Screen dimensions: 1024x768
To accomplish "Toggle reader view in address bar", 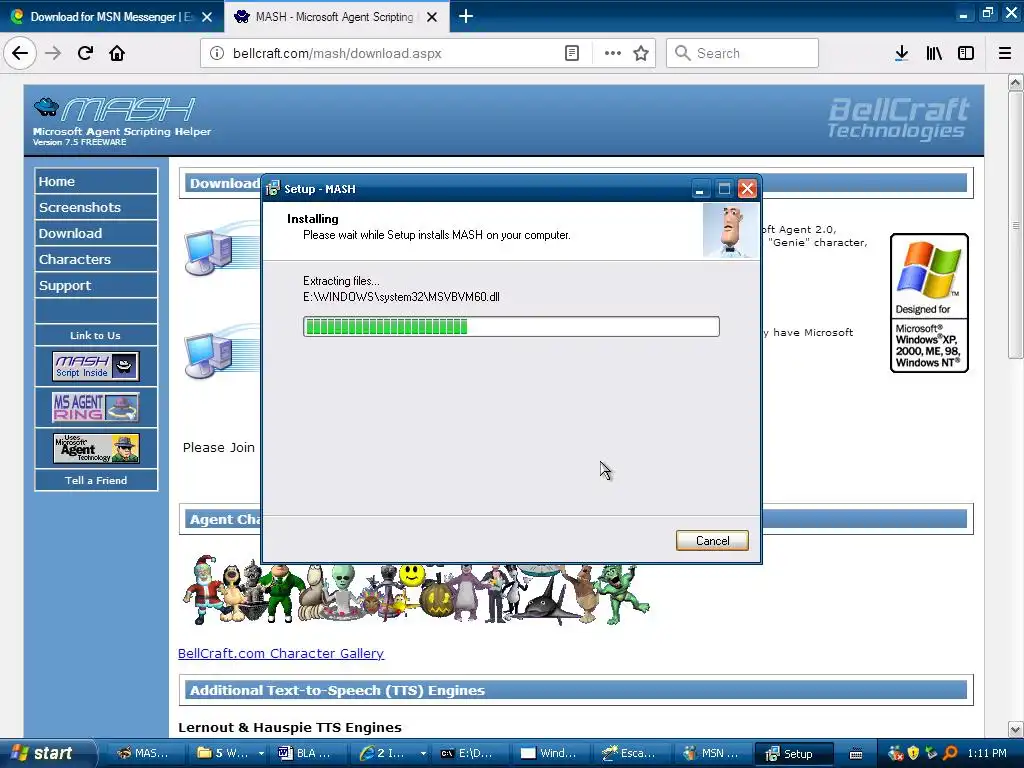I will pyautogui.click(x=571, y=53).
